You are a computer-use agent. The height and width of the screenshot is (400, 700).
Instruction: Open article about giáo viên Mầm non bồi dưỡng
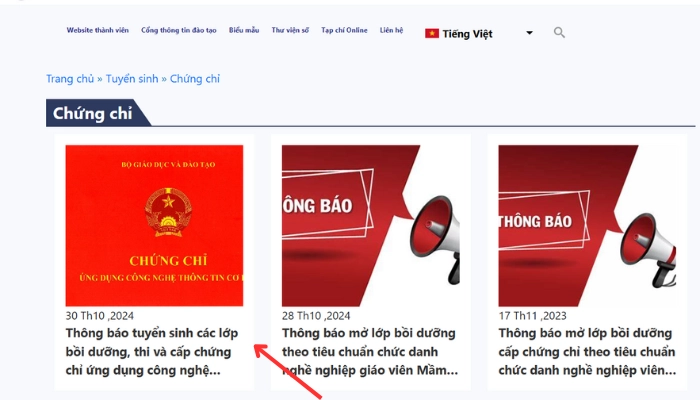click(370, 352)
